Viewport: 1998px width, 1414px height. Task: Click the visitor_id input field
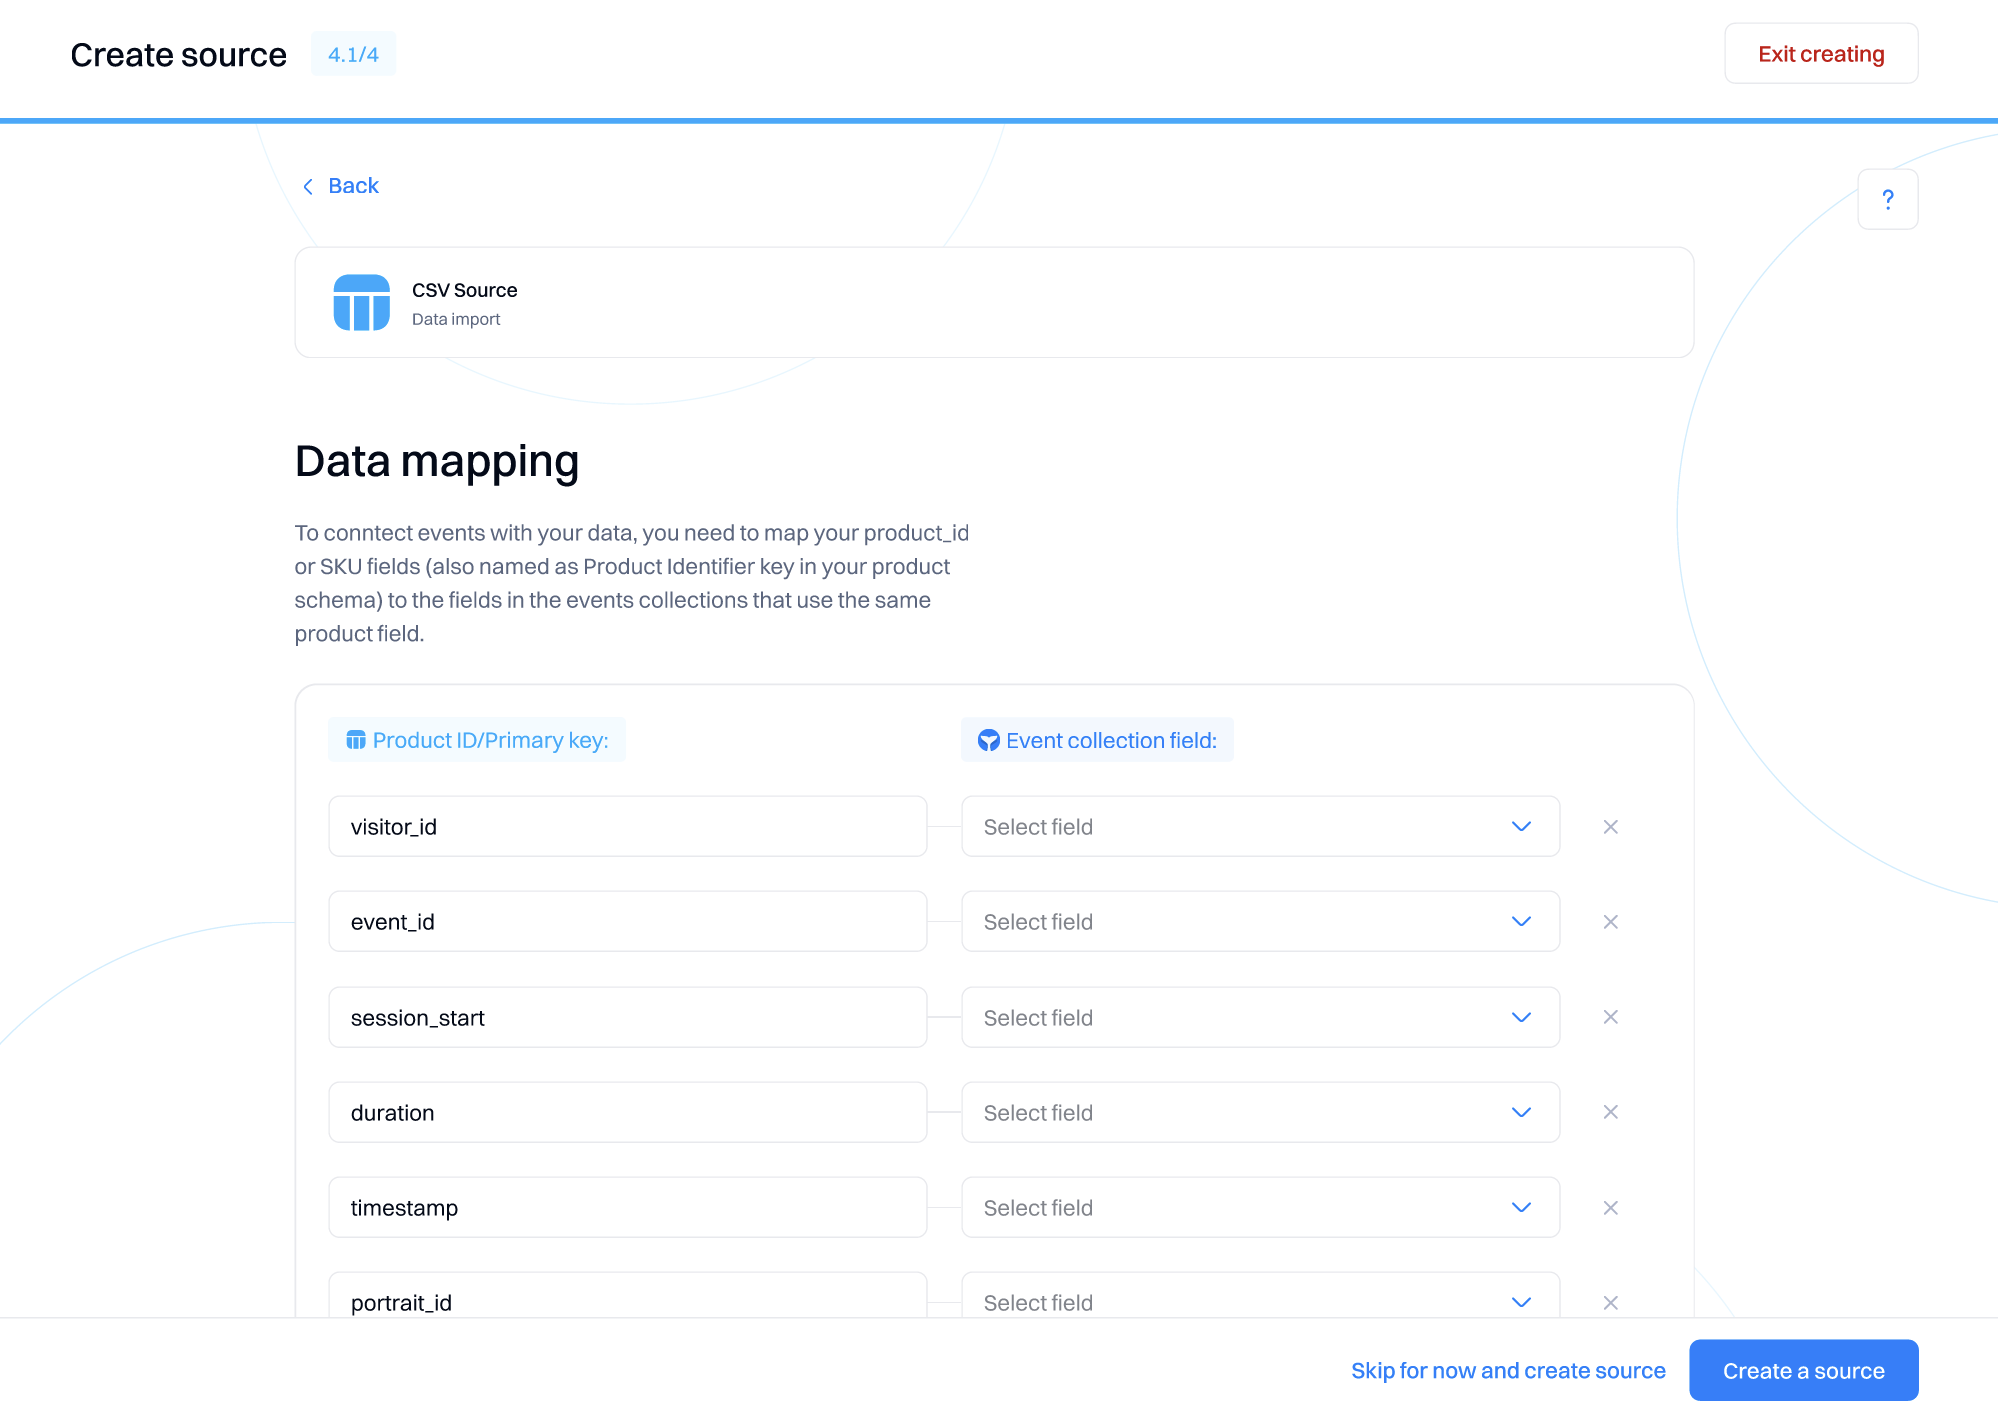[x=627, y=827]
